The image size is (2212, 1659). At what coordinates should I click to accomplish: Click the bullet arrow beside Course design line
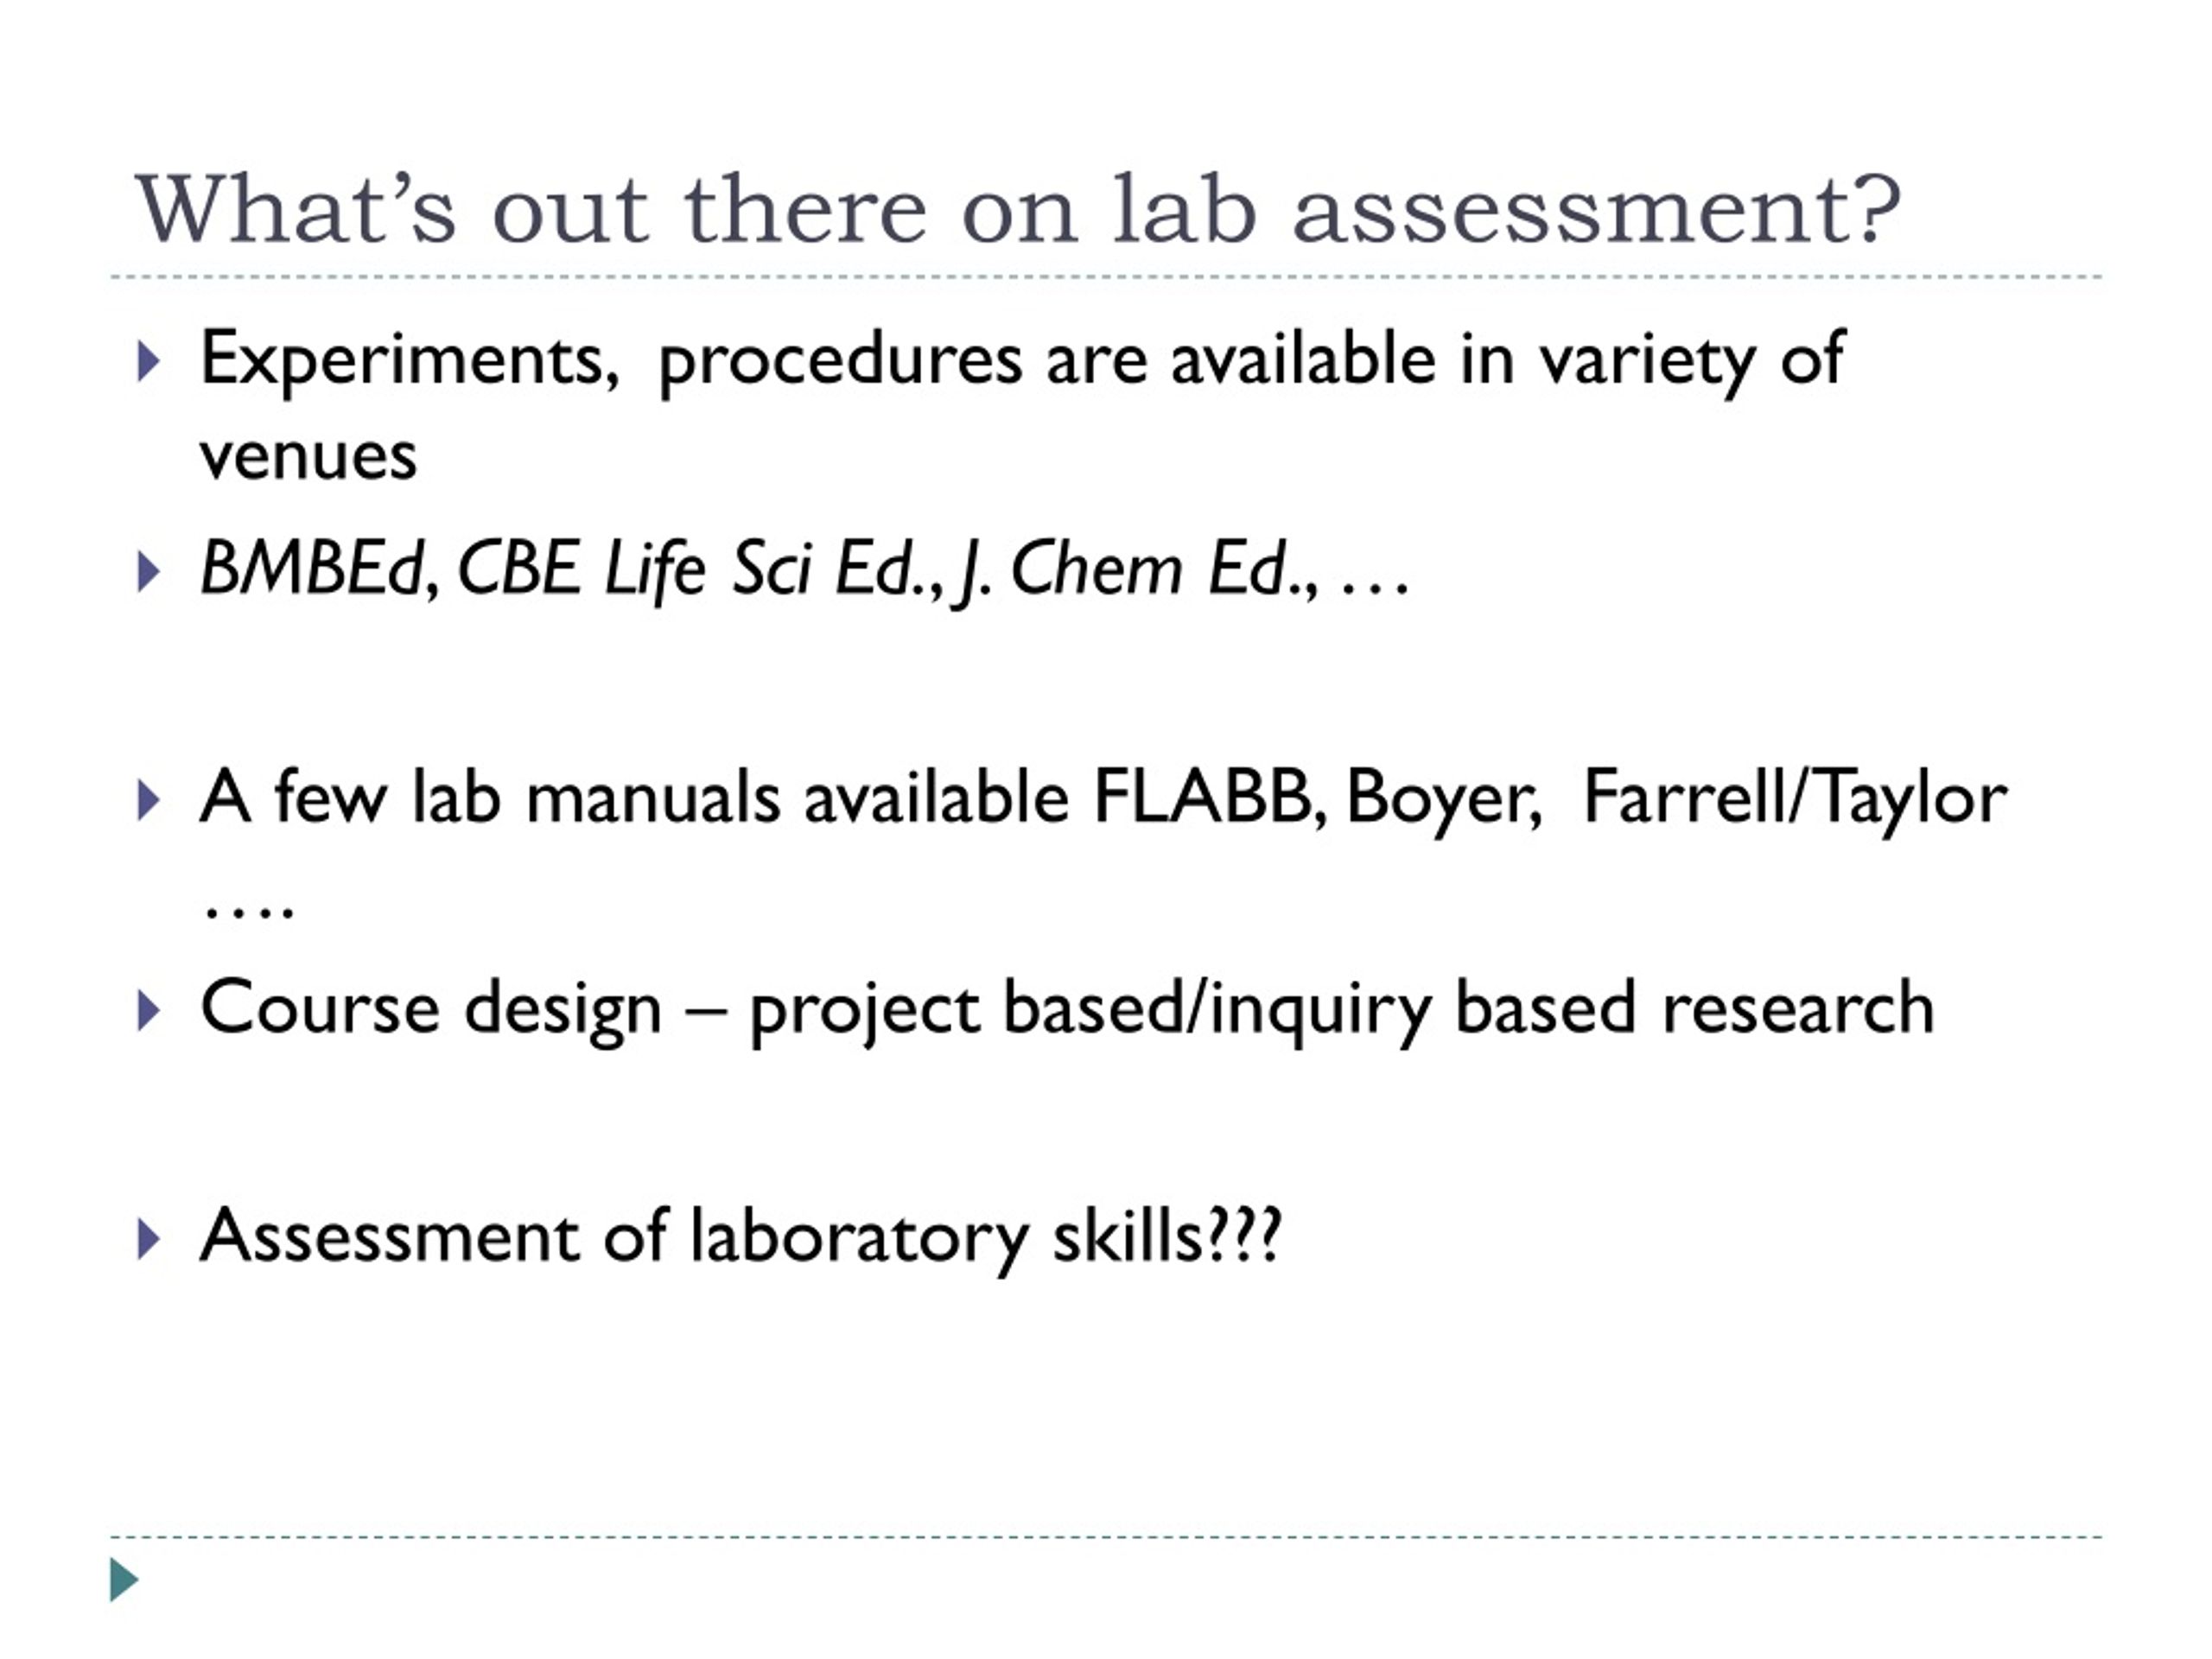(x=147, y=1011)
